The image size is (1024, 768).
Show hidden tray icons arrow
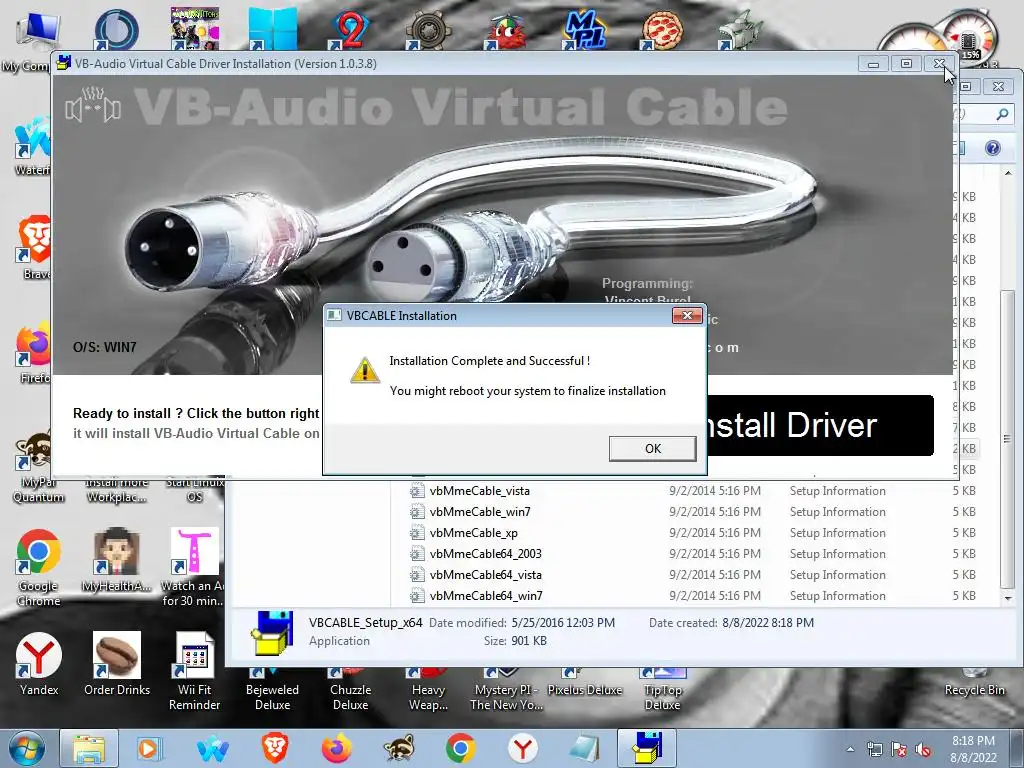click(x=850, y=749)
